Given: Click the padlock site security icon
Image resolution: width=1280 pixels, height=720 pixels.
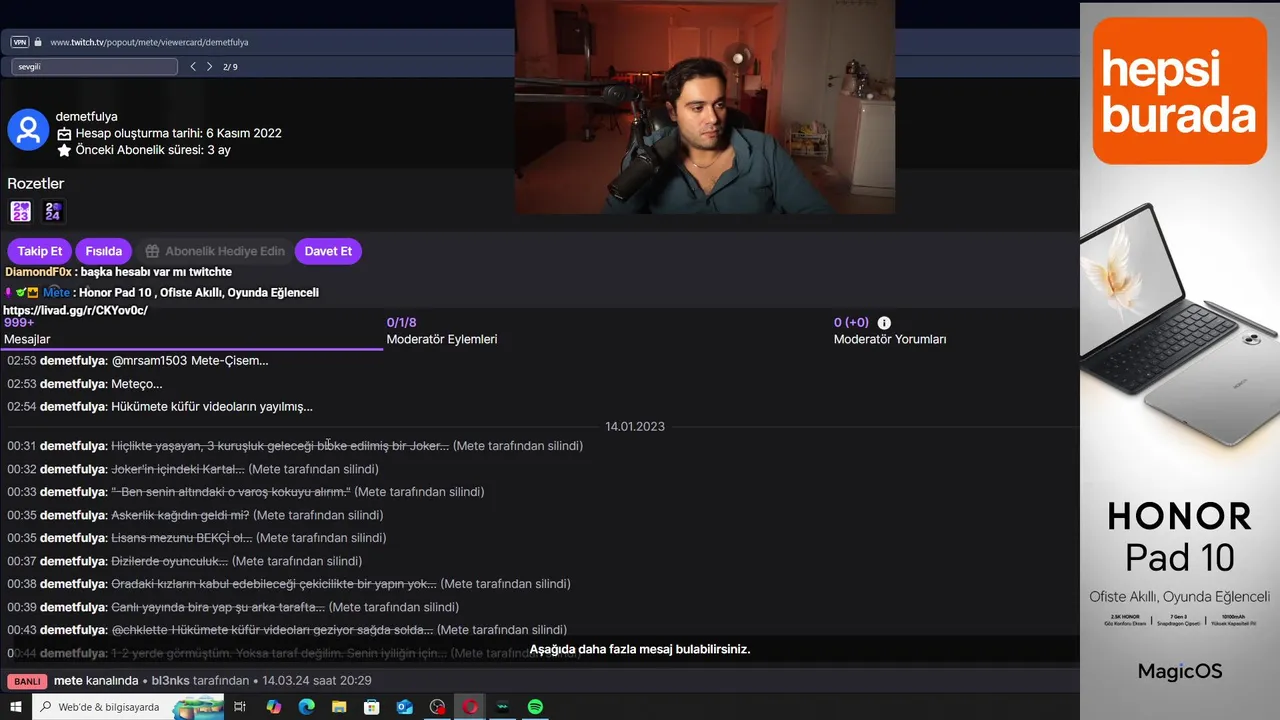Looking at the screenshot, I should pyautogui.click(x=38, y=42).
